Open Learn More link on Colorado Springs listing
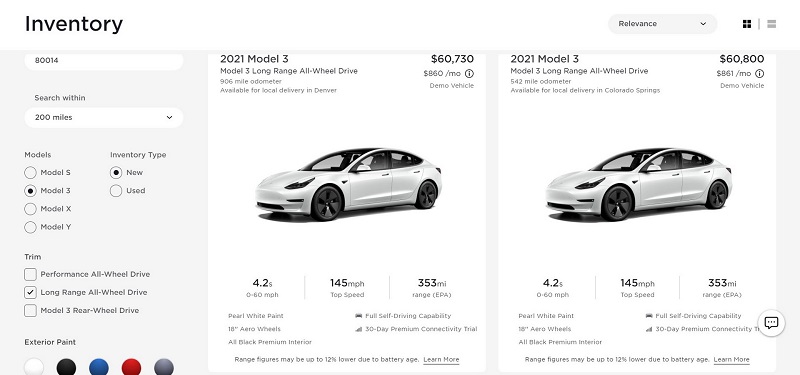 pyautogui.click(x=731, y=360)
